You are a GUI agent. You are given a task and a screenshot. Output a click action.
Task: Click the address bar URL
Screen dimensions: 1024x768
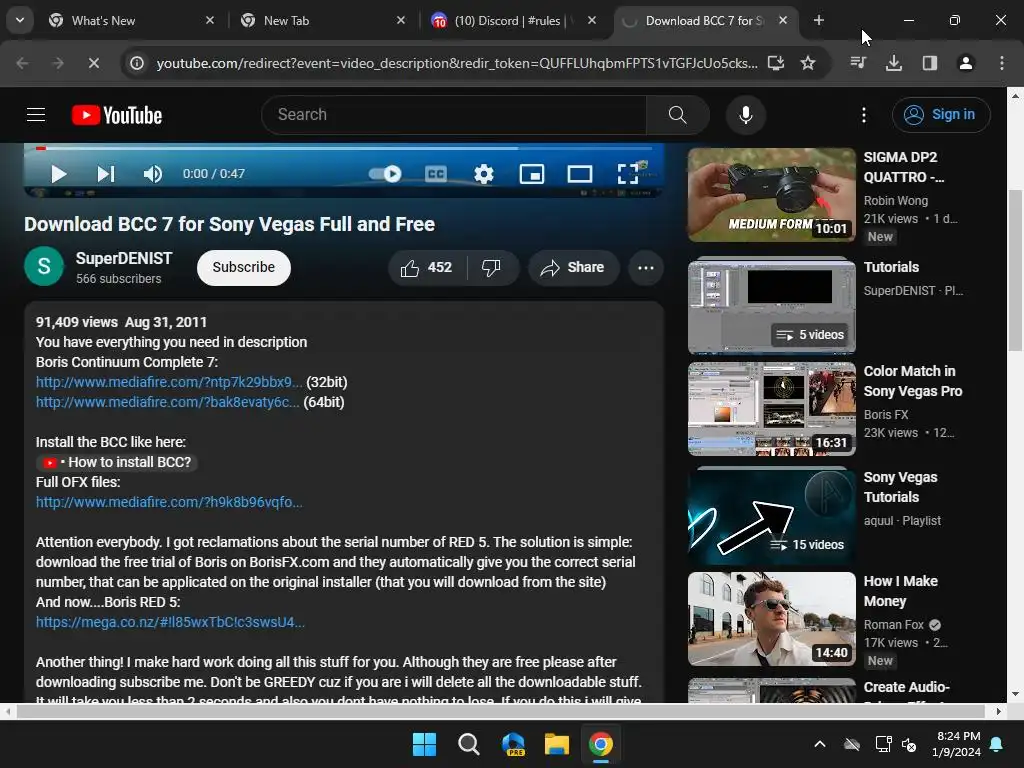pos(456,63)
